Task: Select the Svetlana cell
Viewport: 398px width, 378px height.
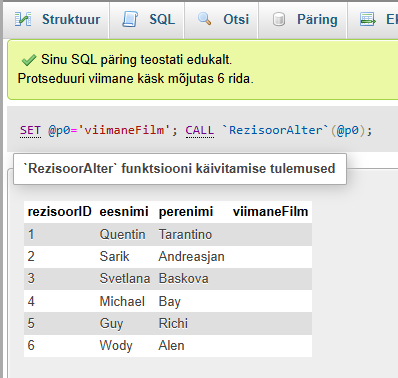Action: coord(125,278)
